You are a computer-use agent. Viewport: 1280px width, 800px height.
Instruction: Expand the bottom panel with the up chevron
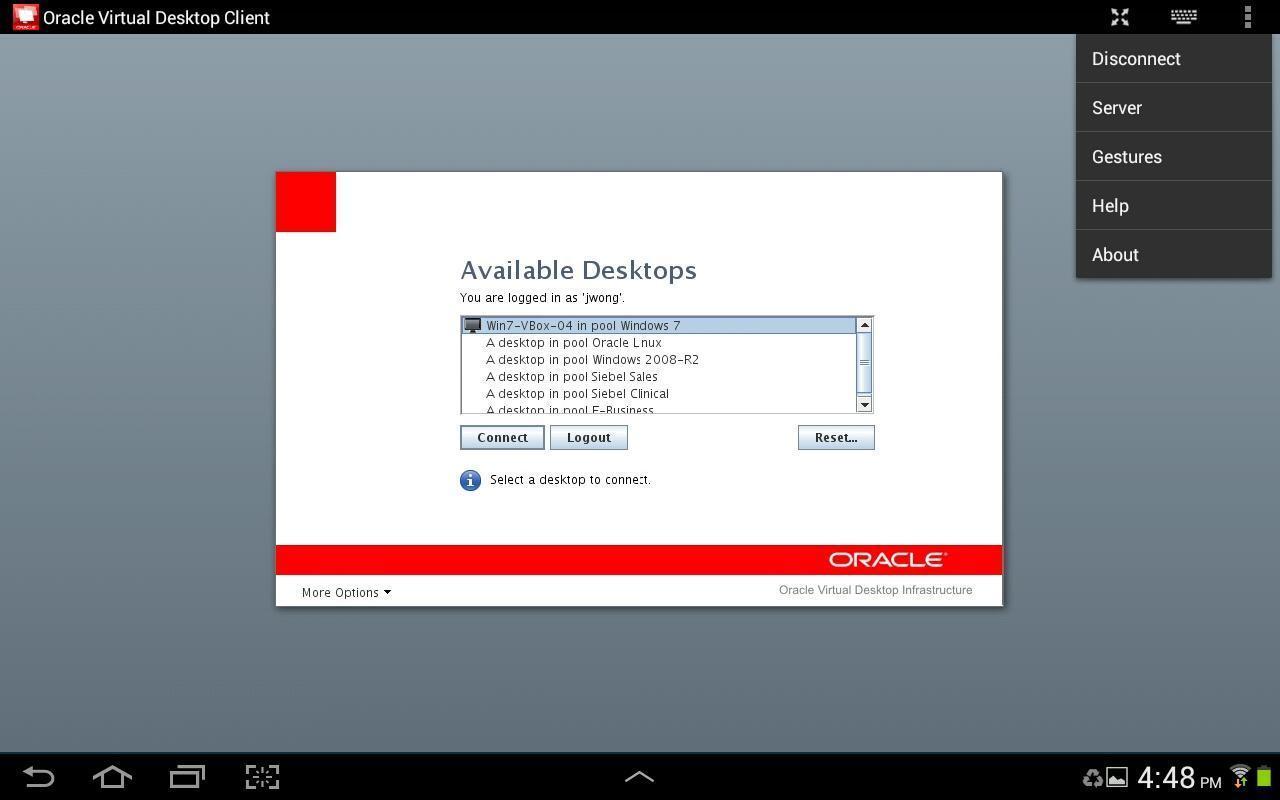click(x=639, y=777)
